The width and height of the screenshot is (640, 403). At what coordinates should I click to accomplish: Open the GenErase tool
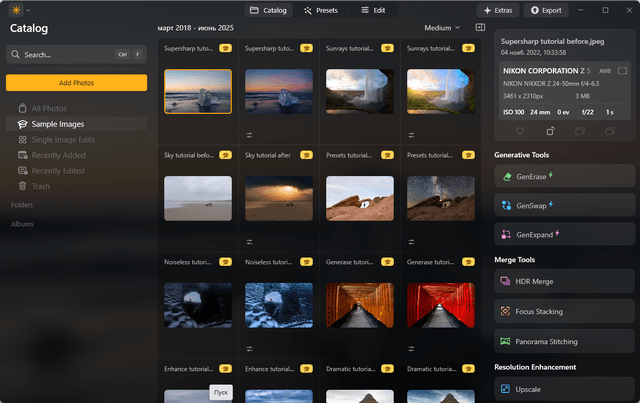pos(564,176)
